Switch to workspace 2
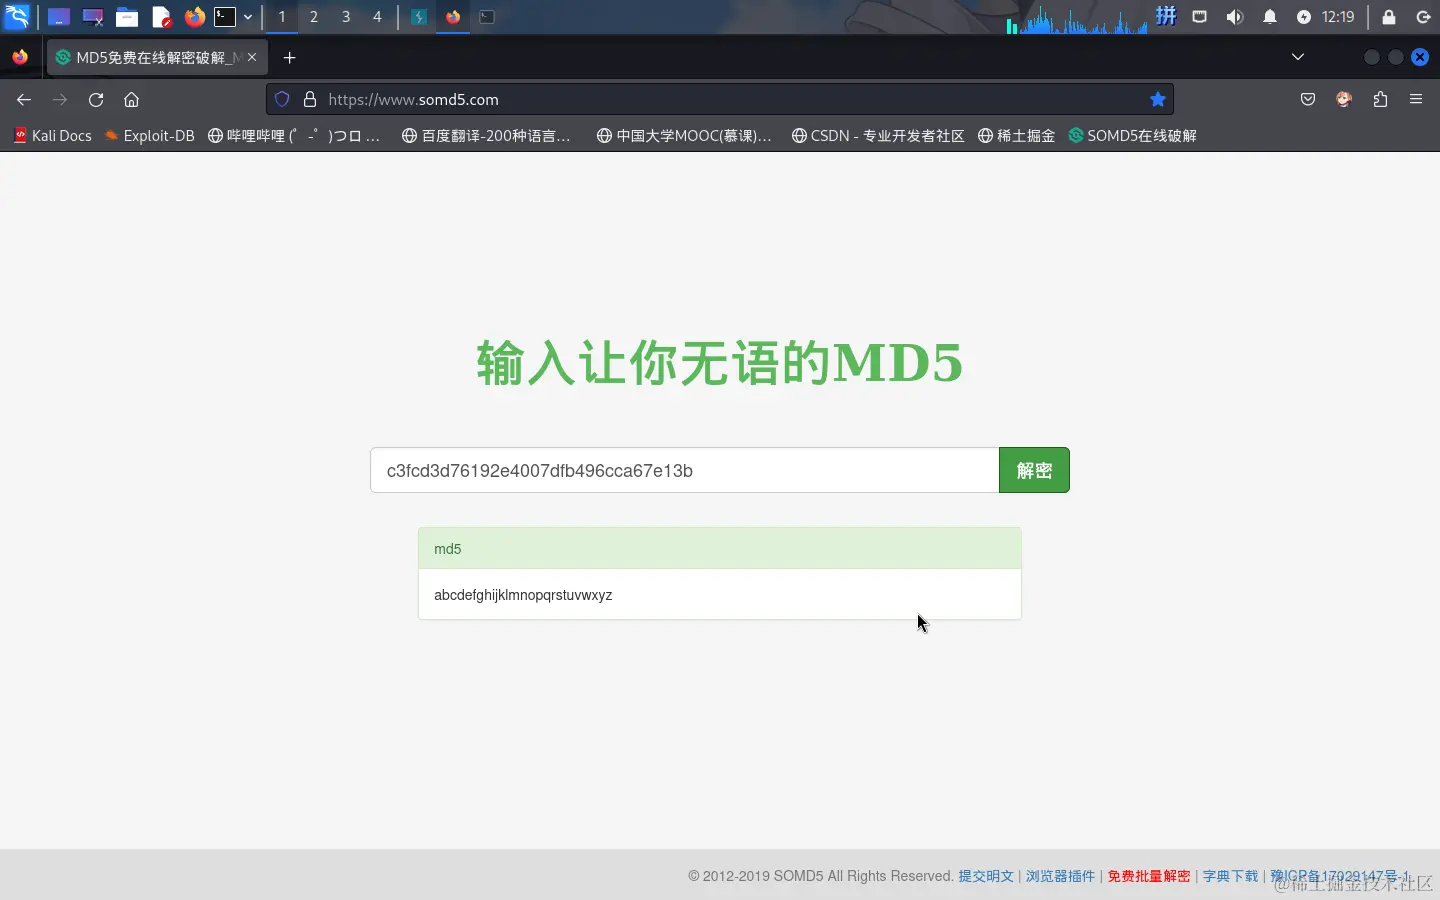Screen dimensions: 1440x900 (314, 17)
